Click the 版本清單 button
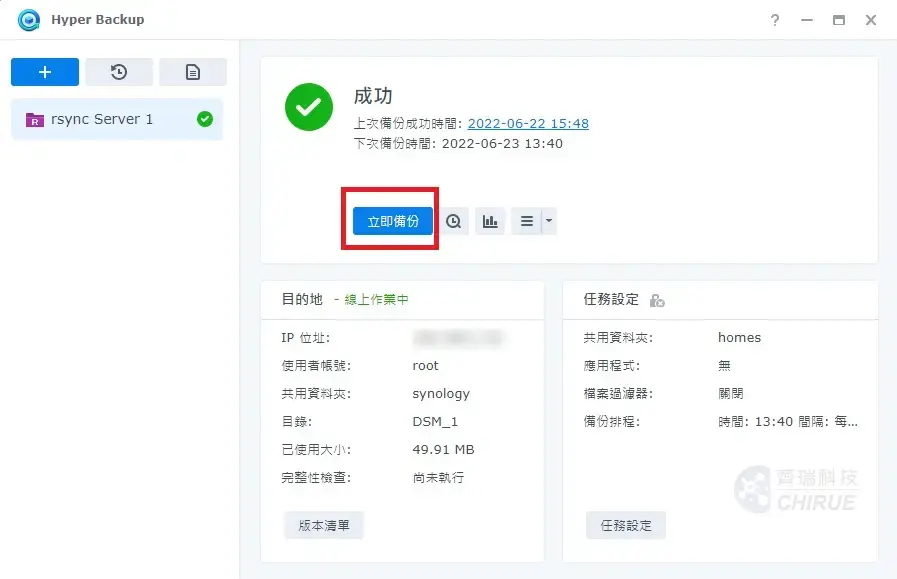Viewport: 897px width, 579px height. (324, 525)
